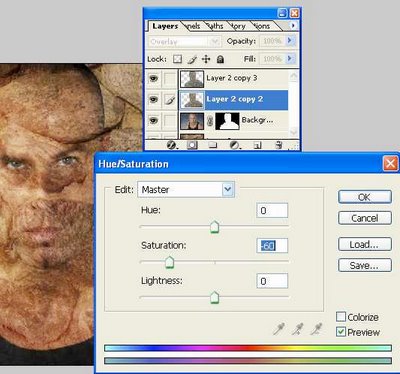The width and height of the screenshot is (400, 374).
Task: Click the Load... button
Action: point(365,244)
